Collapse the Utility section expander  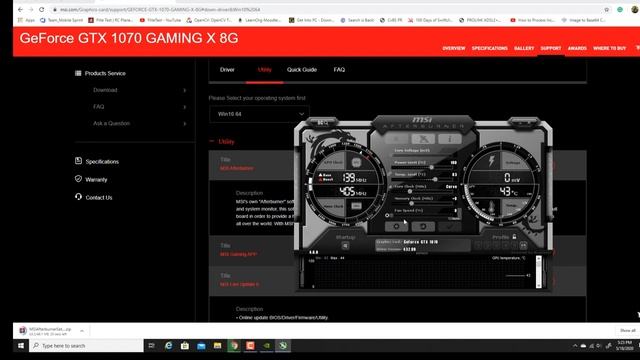(x=211, y=141)
